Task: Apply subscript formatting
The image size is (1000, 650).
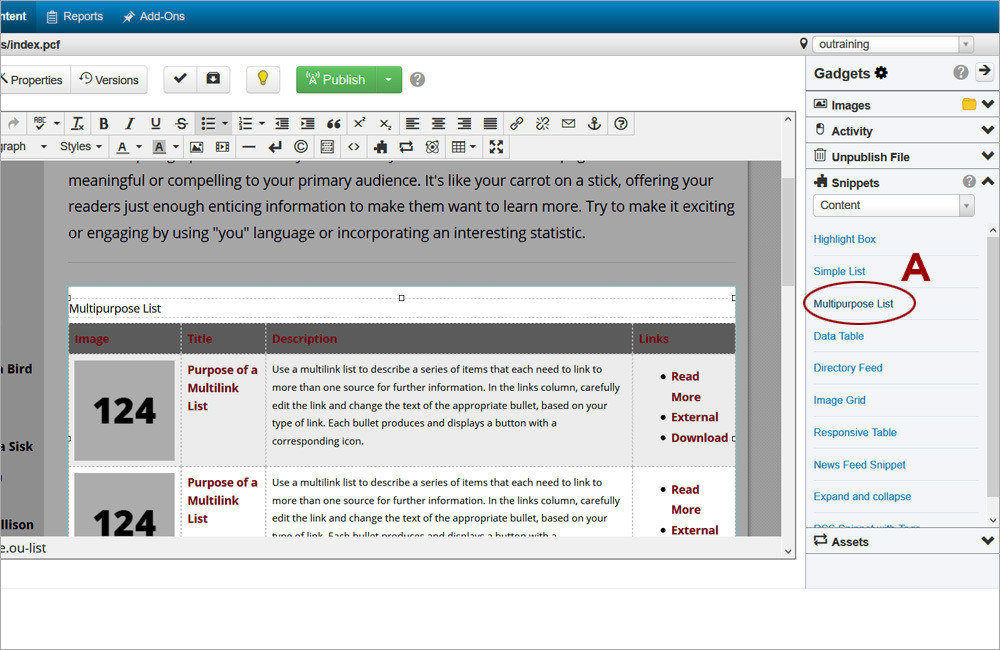Action: point(385,124)
